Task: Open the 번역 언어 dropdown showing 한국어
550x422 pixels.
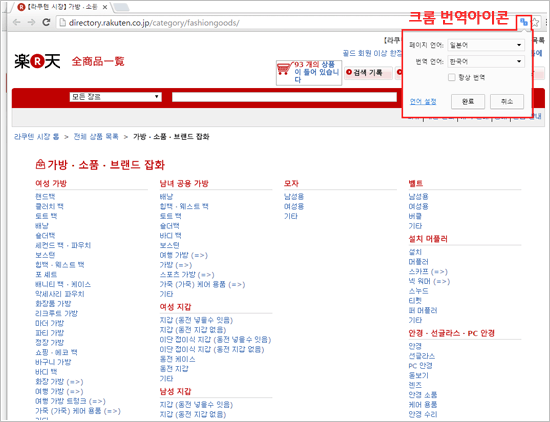Action: coord(486,61)
